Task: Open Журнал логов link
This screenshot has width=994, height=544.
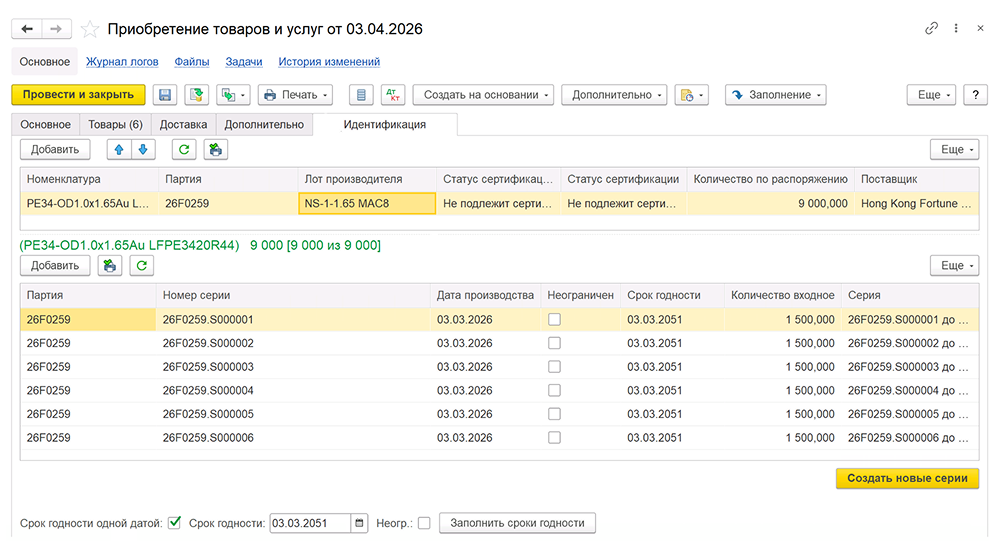Action: pos(122,62)
